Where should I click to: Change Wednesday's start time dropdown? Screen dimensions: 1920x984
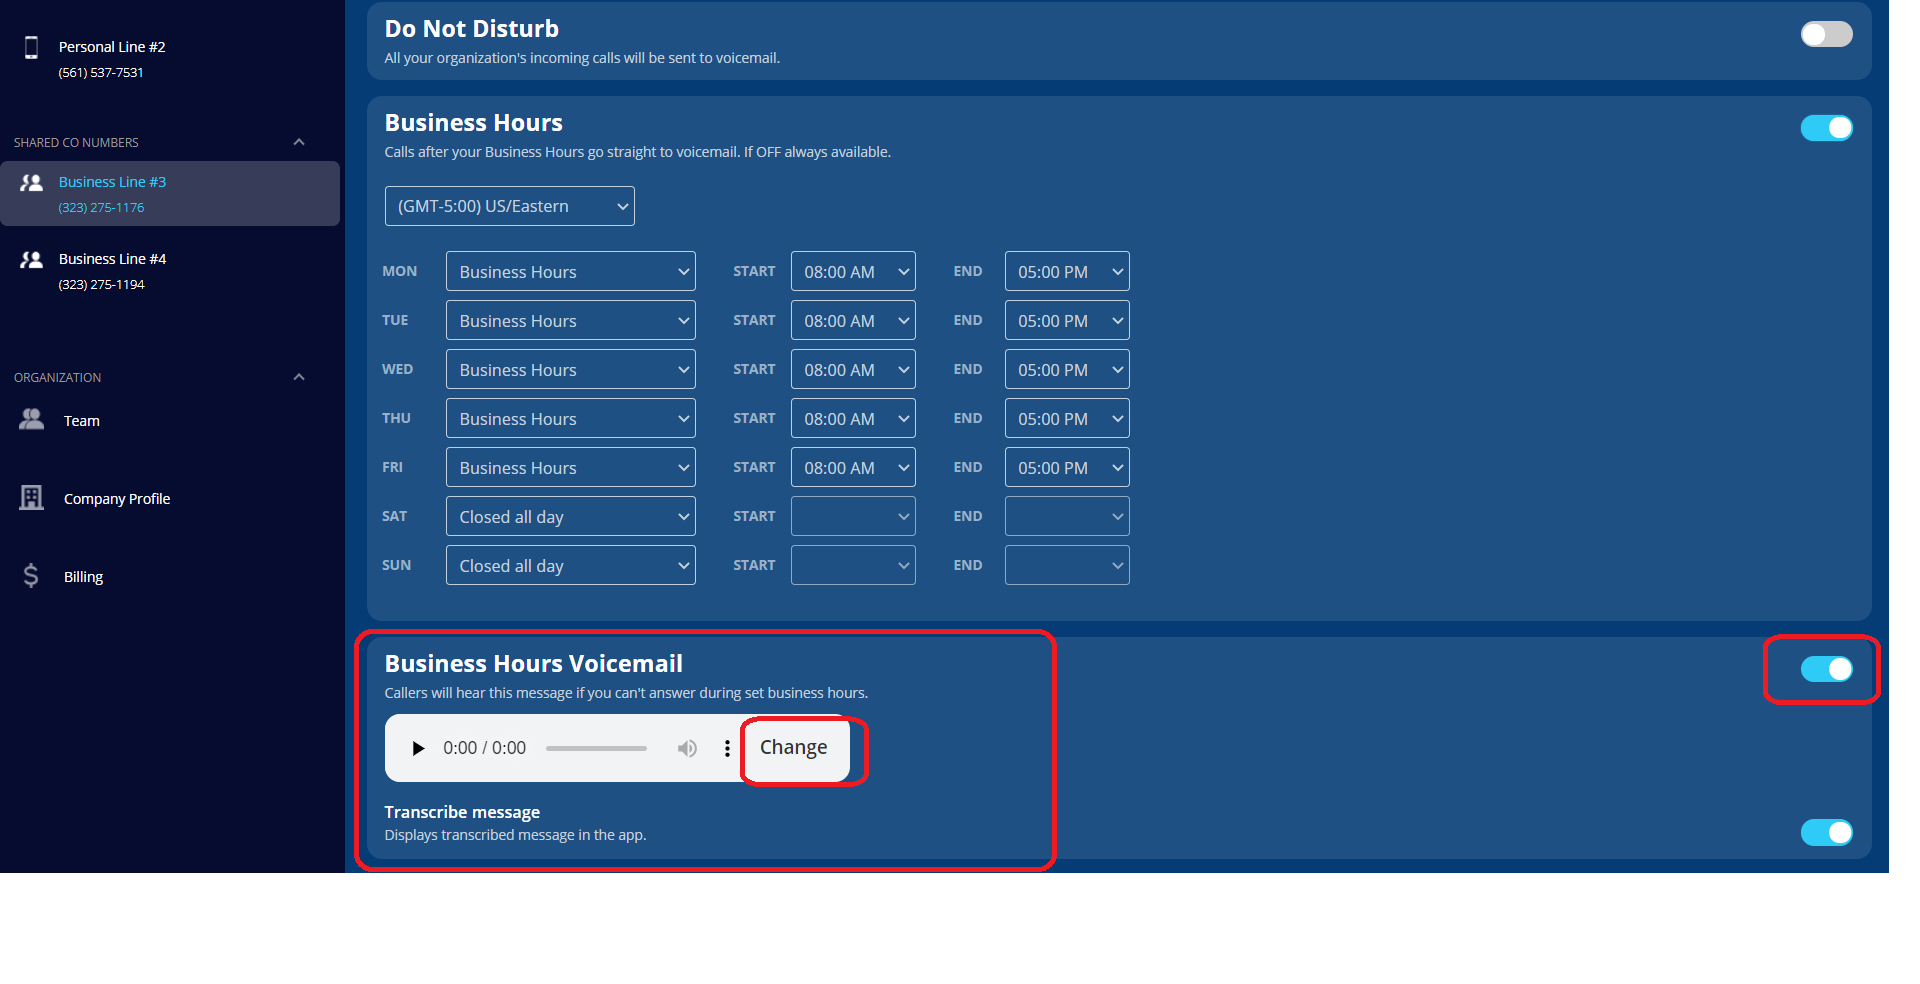pyautogui.click(x=853, y=369)
